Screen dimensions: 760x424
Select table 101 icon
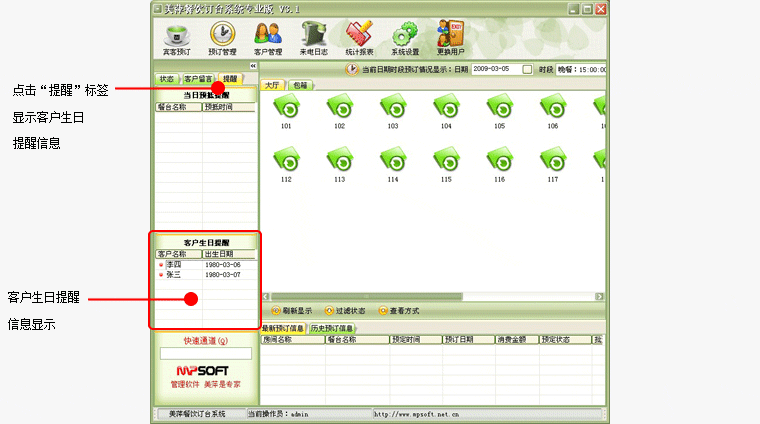pyautogui.click(x=286, y=109)
